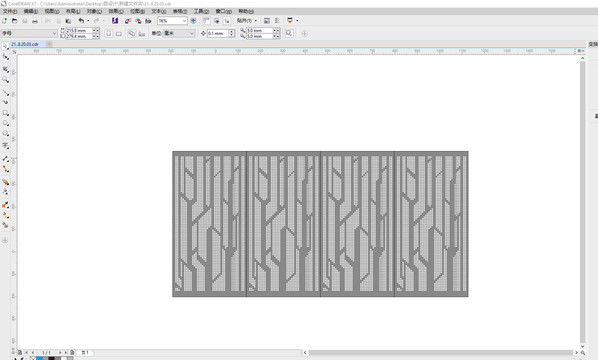
Task: Expand the application launcher dropdown arrow
Action: point(297,21)
